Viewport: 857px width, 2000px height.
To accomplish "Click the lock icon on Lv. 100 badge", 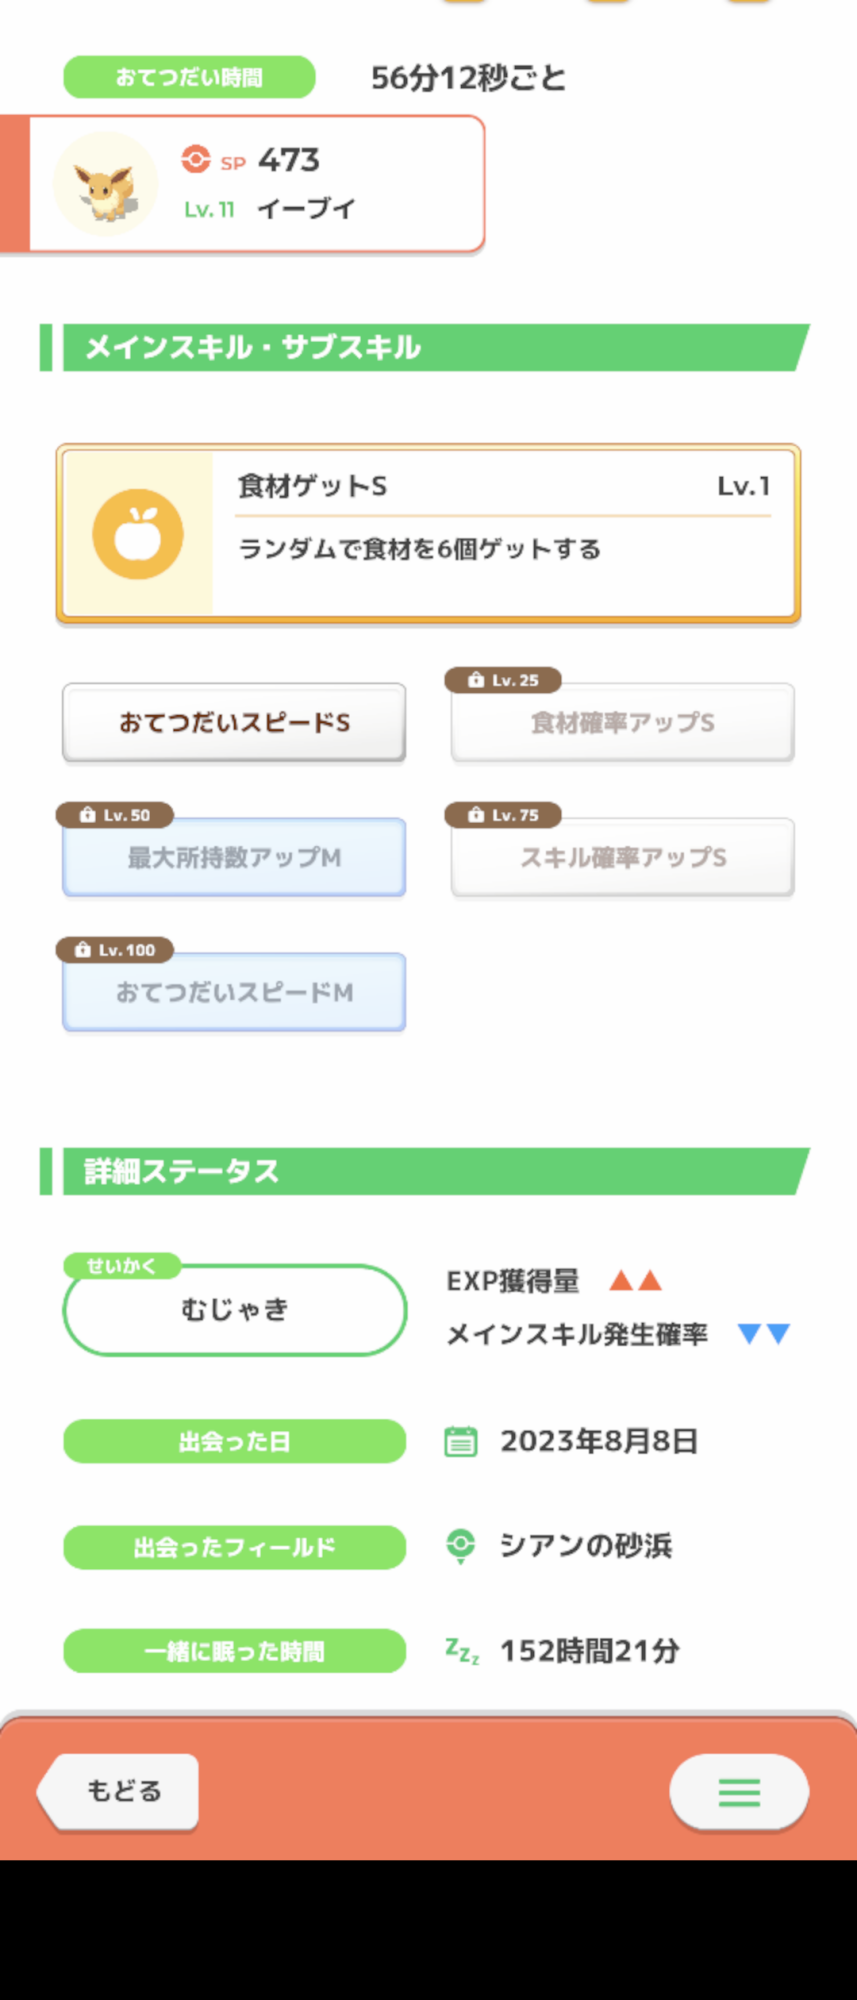I will 83,950.
